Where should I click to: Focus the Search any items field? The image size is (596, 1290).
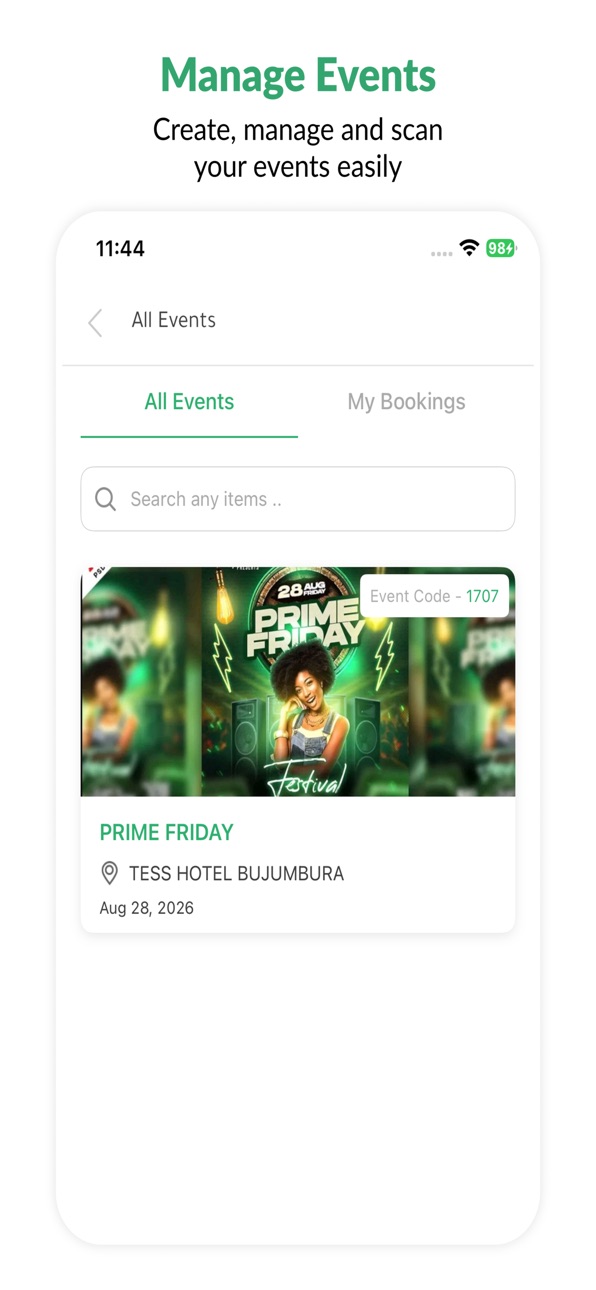click(x=298, y=499)
